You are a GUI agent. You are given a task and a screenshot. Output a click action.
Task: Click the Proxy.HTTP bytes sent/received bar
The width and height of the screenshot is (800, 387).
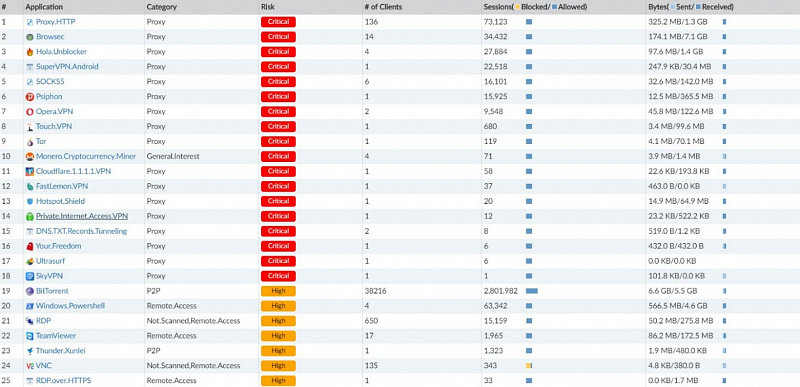coord(724,22)
